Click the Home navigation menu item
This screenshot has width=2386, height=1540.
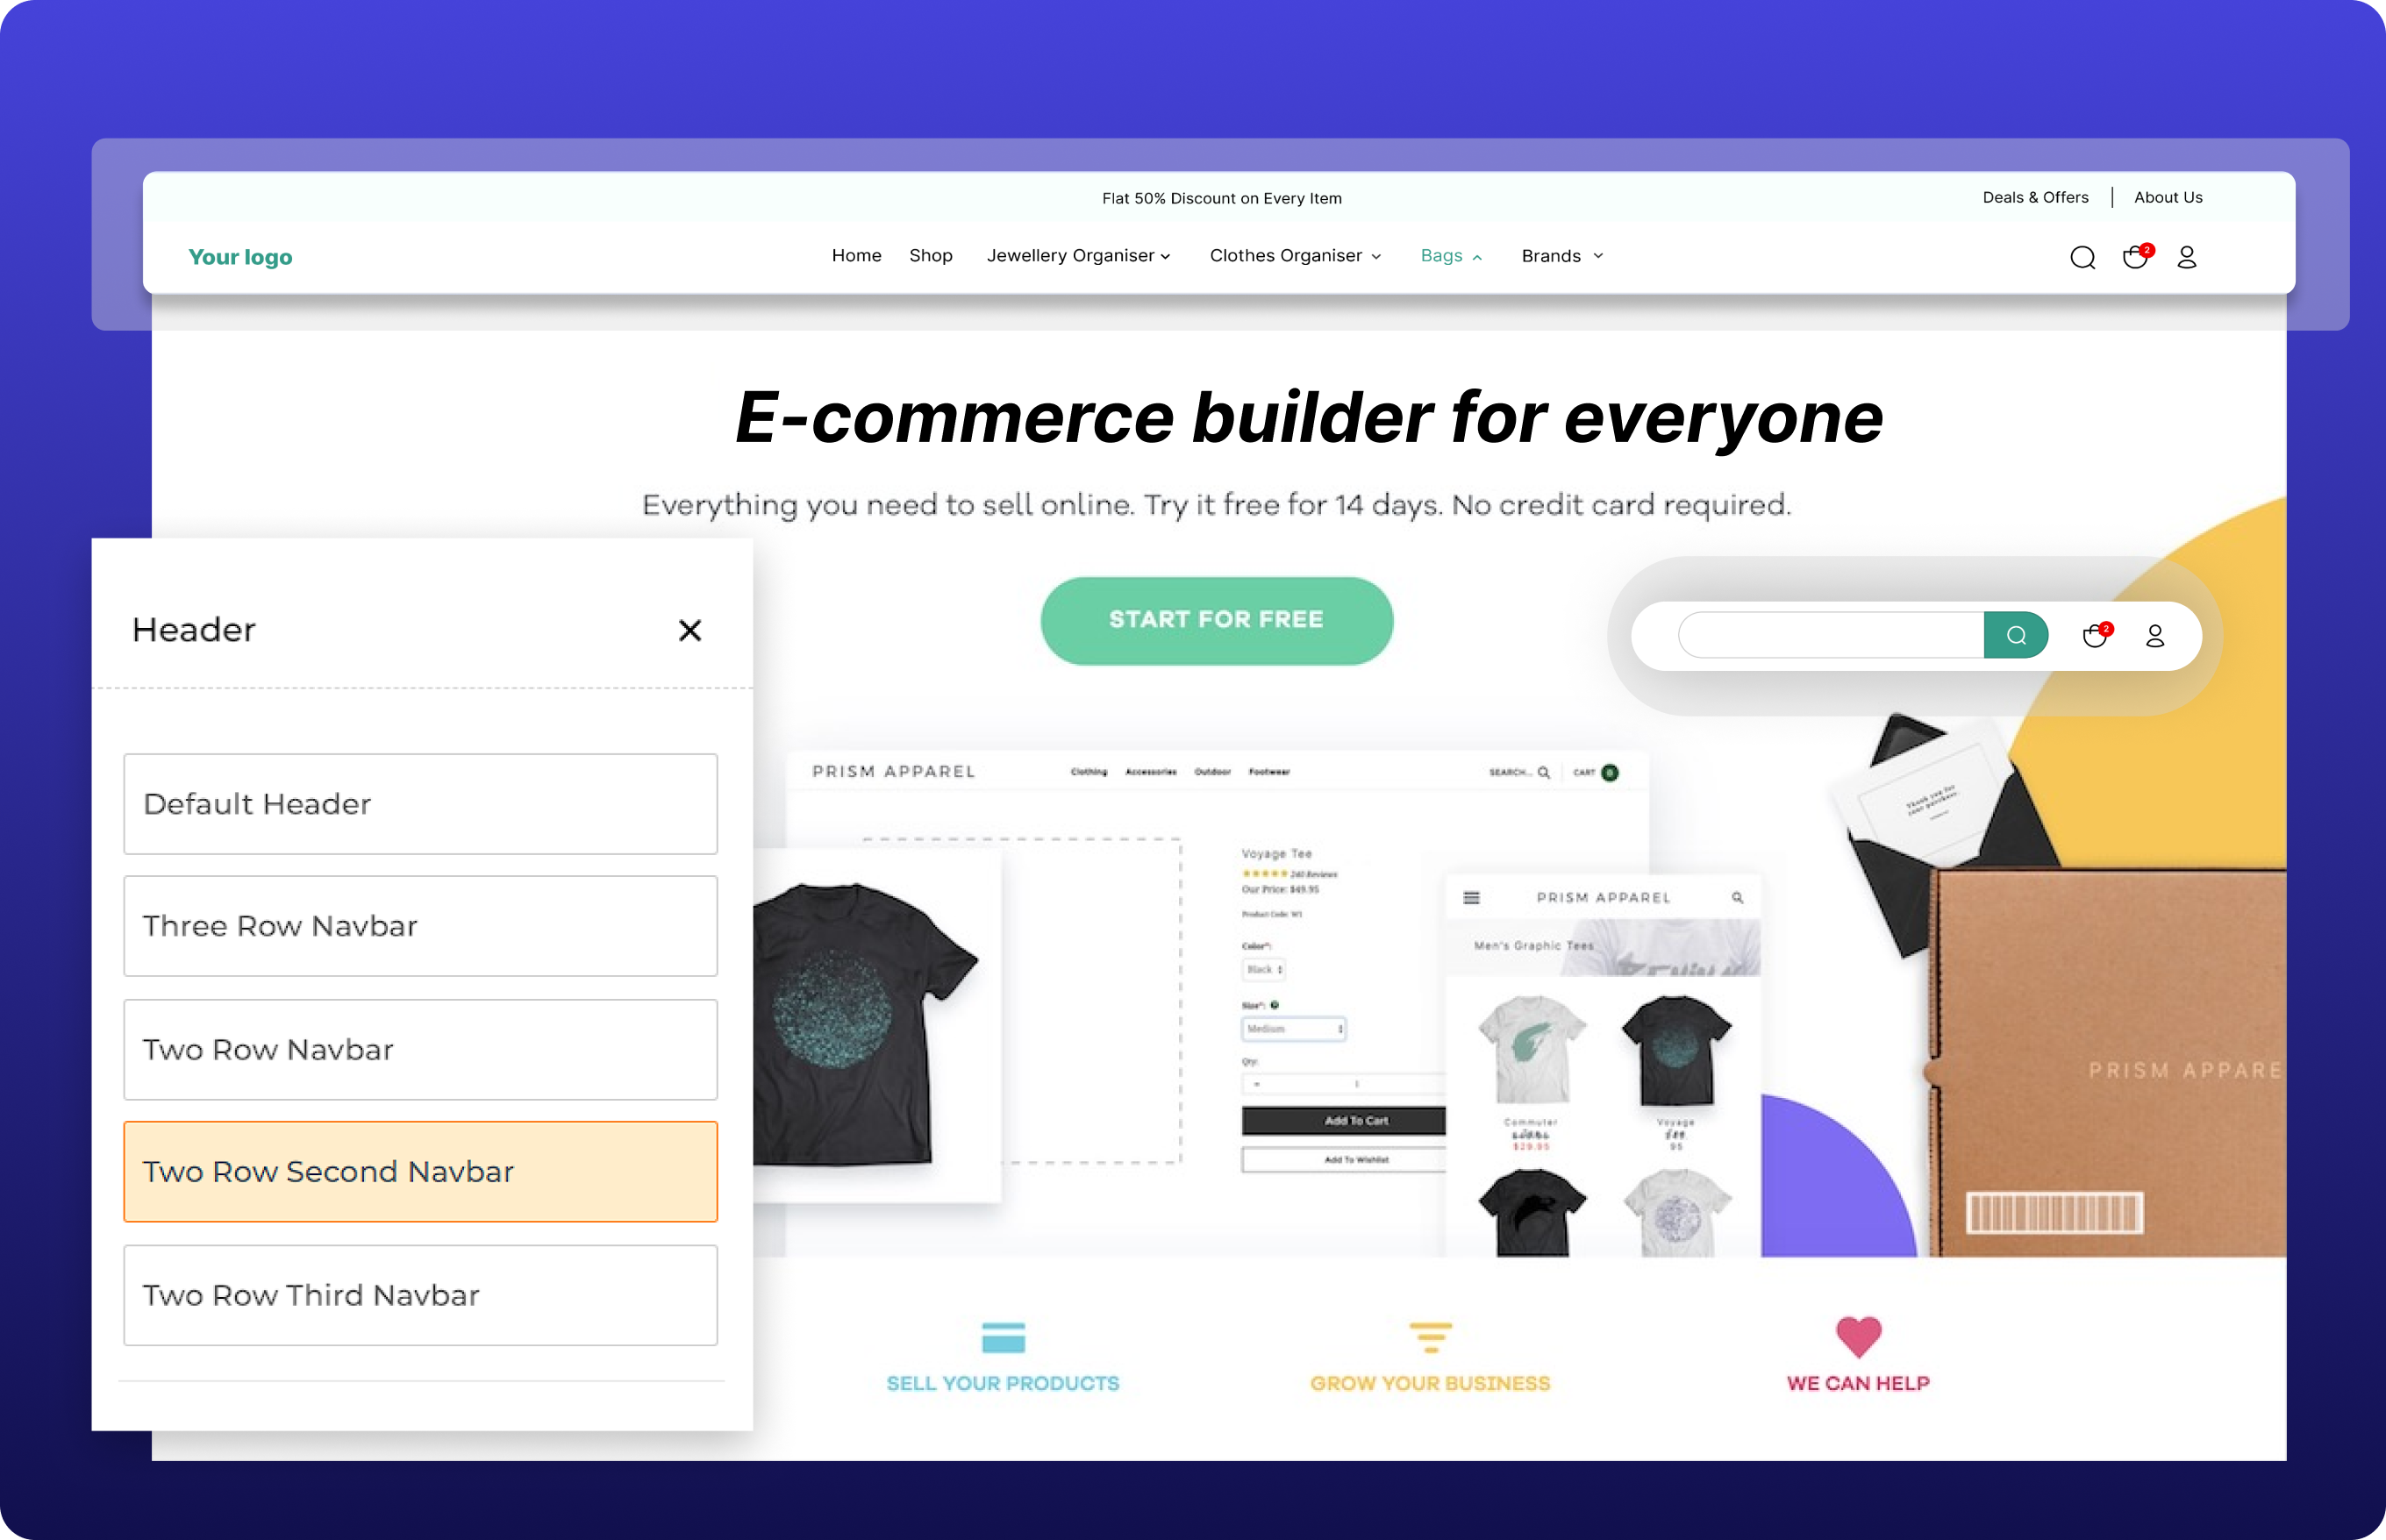(854, 255)
